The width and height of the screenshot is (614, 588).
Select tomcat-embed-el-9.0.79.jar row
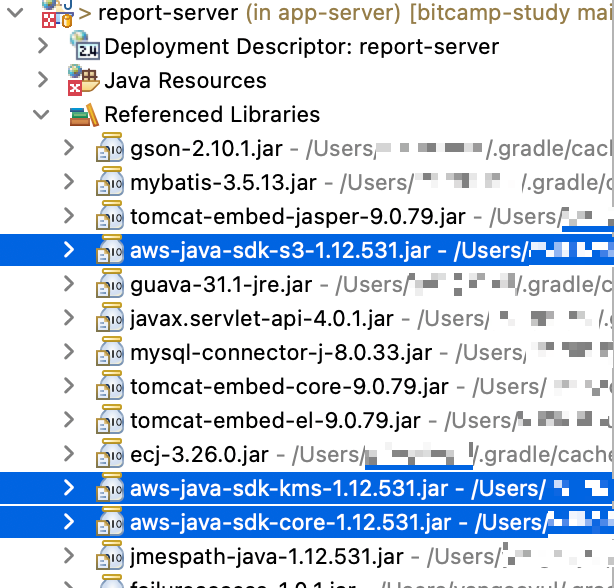pyautogui.click(x=307, y=420)
